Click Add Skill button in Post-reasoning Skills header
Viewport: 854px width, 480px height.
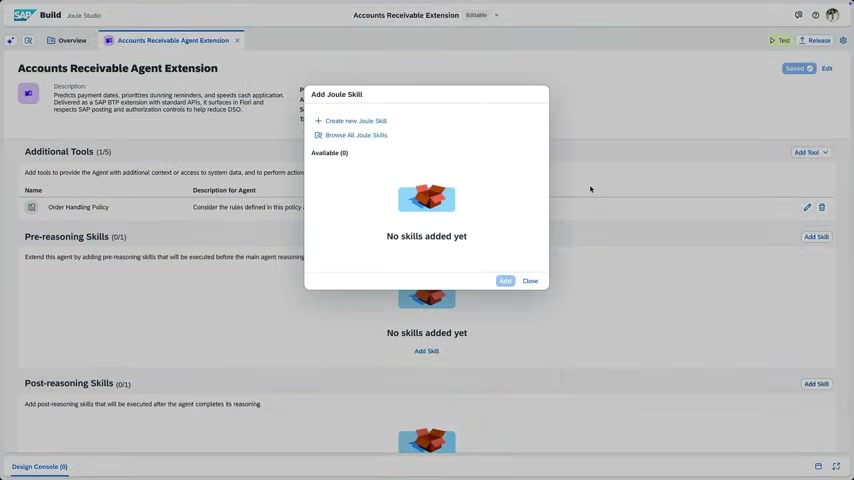point(816,384)
